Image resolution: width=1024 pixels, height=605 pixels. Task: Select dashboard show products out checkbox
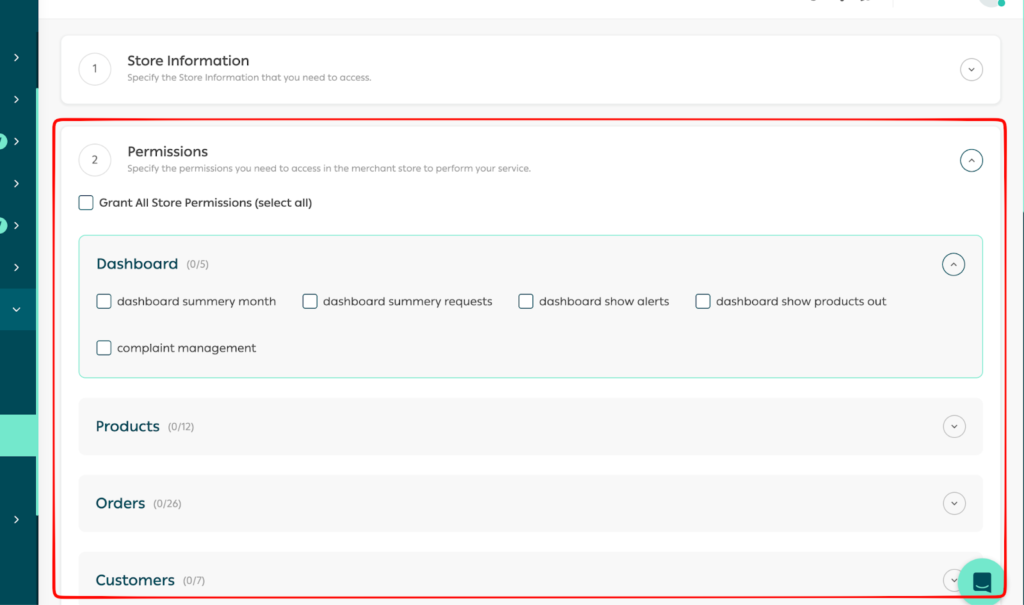click(x=703, y=301)
